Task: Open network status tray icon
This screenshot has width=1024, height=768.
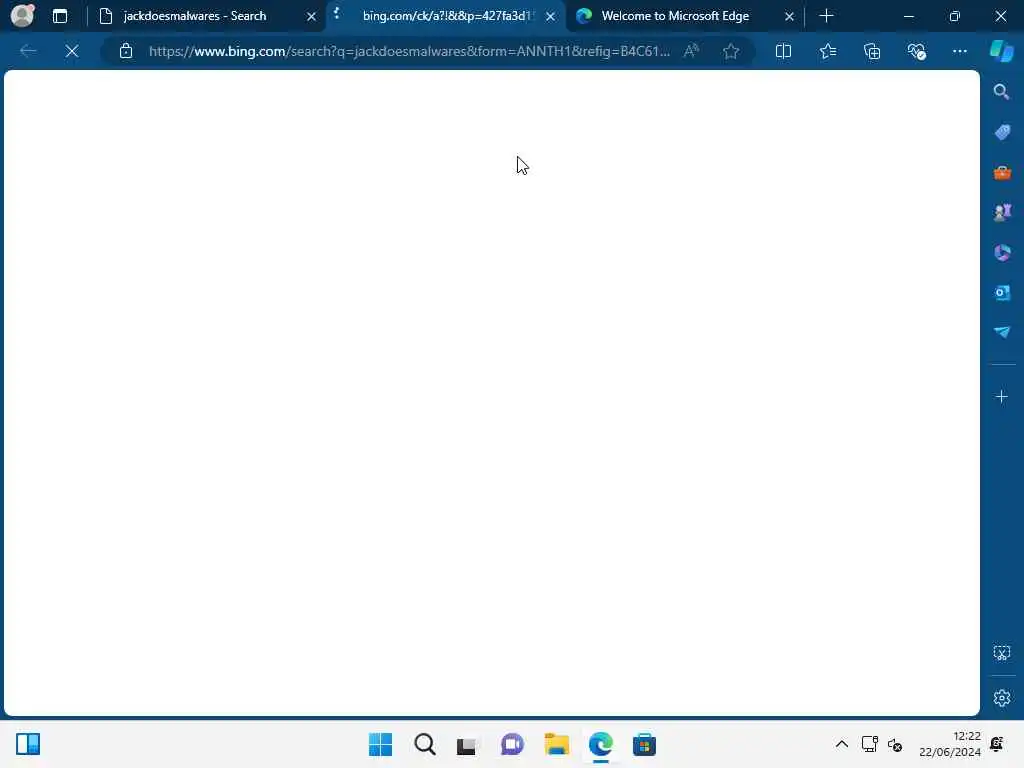Action: [x=869, y=744]
